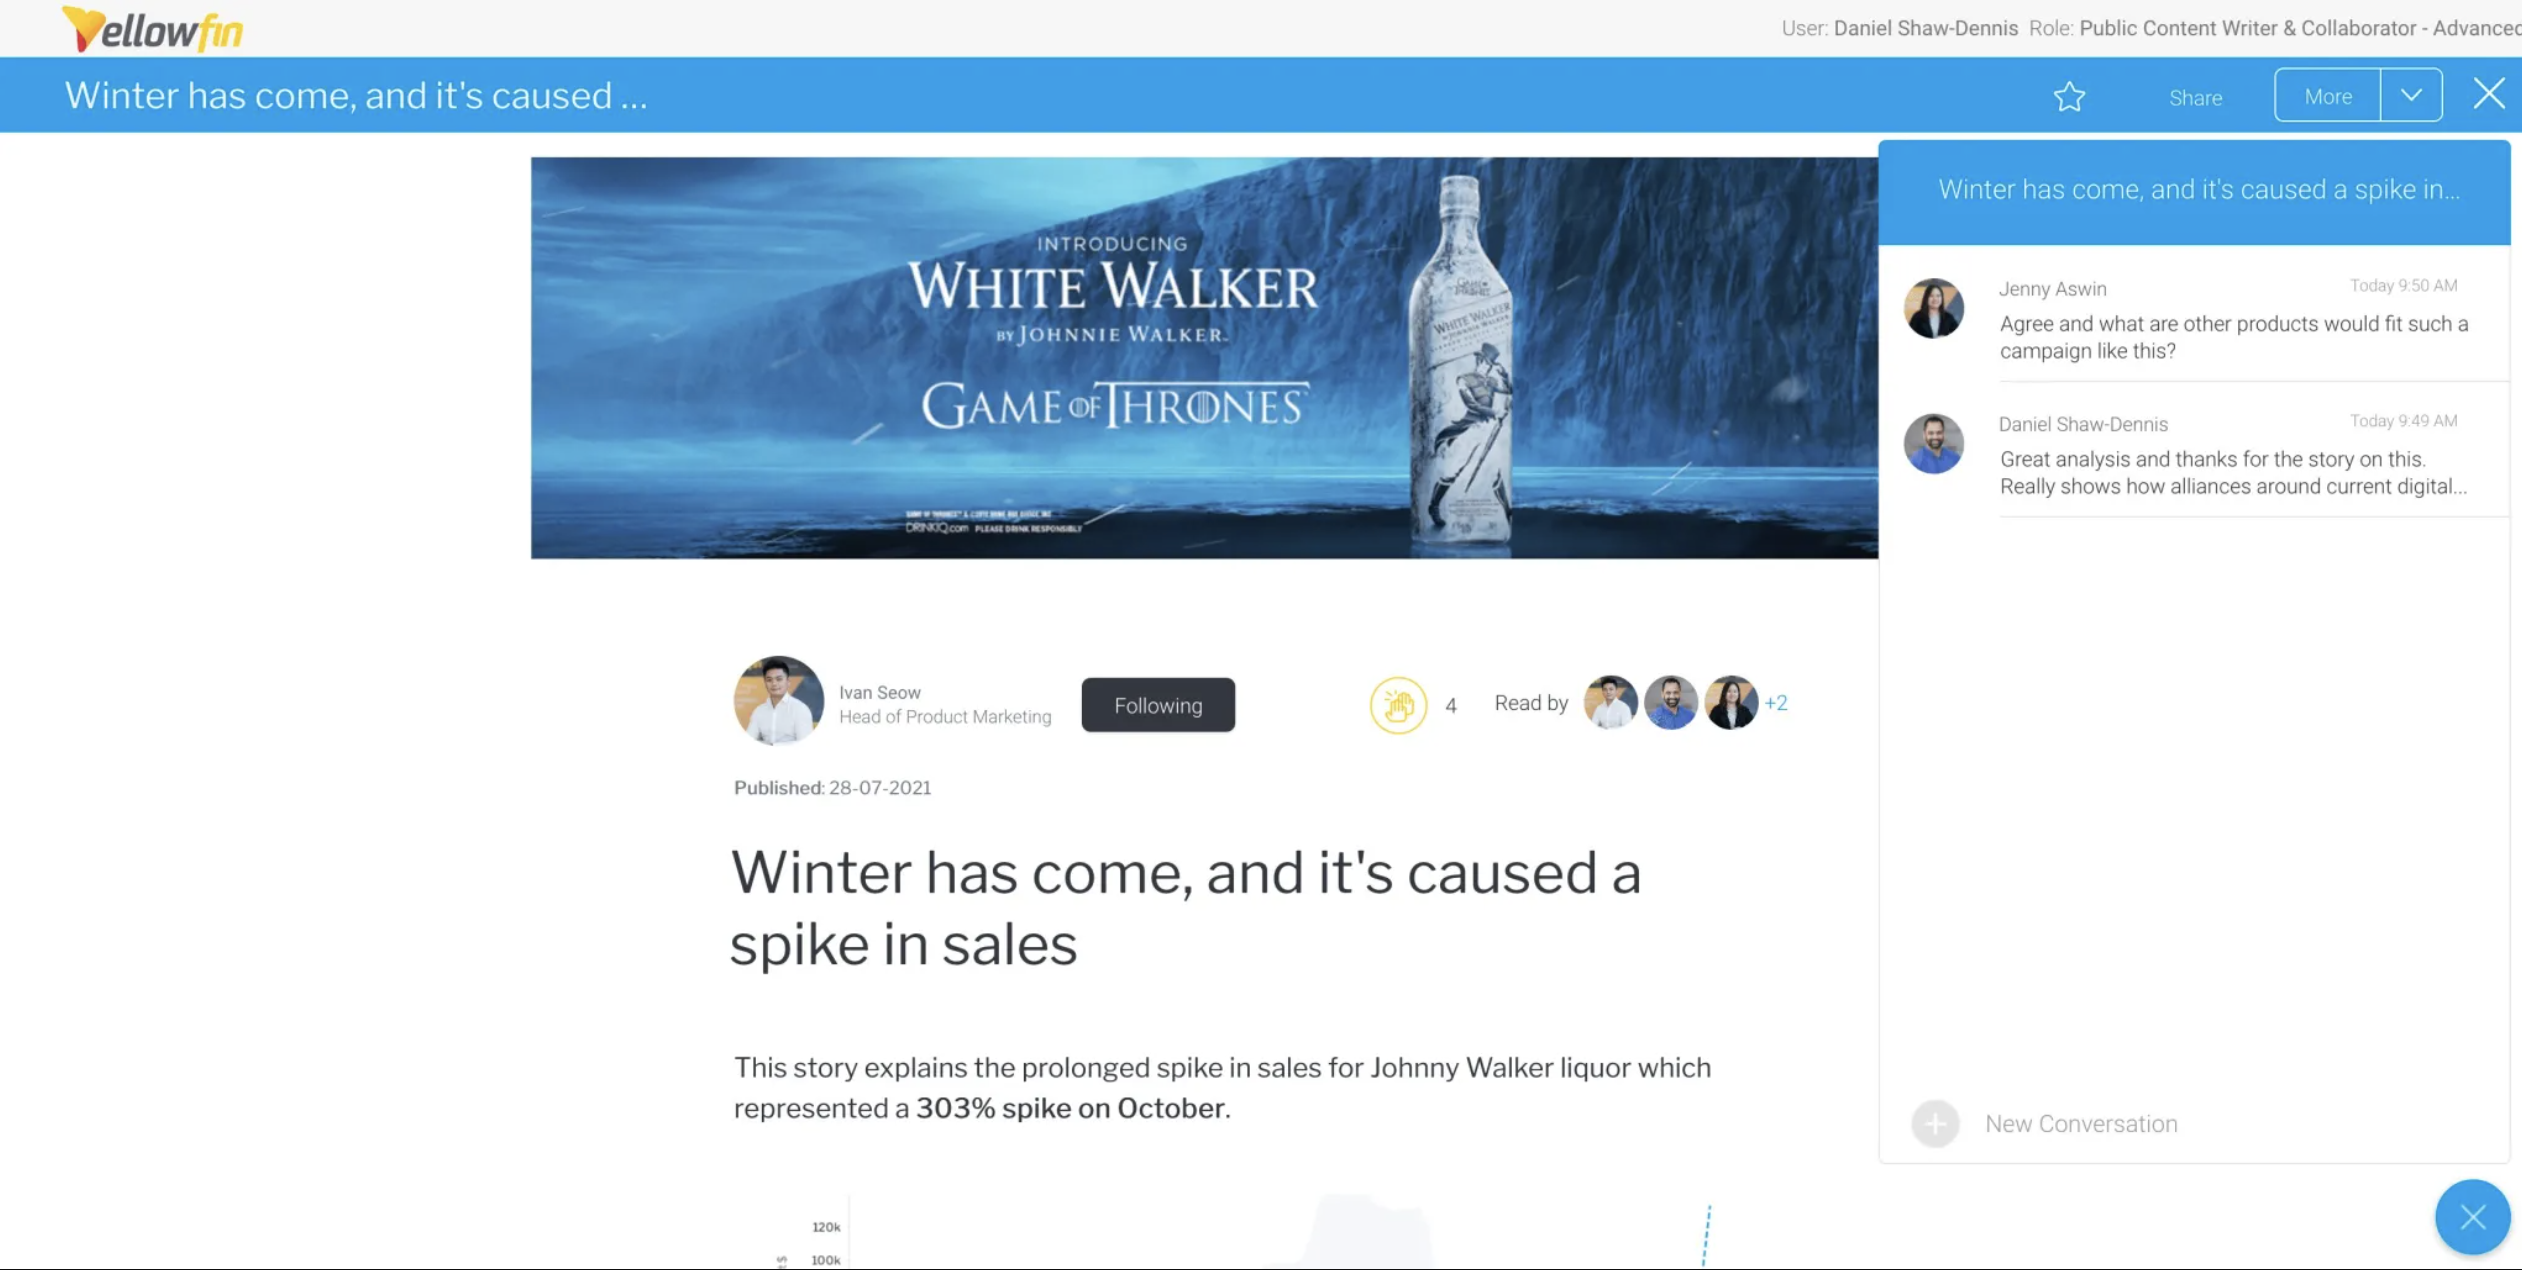This screenshot has width=2522, height=1270.
Task: Open Jenny Aswin's comment avatar
Action: (x=1933, y=308)
